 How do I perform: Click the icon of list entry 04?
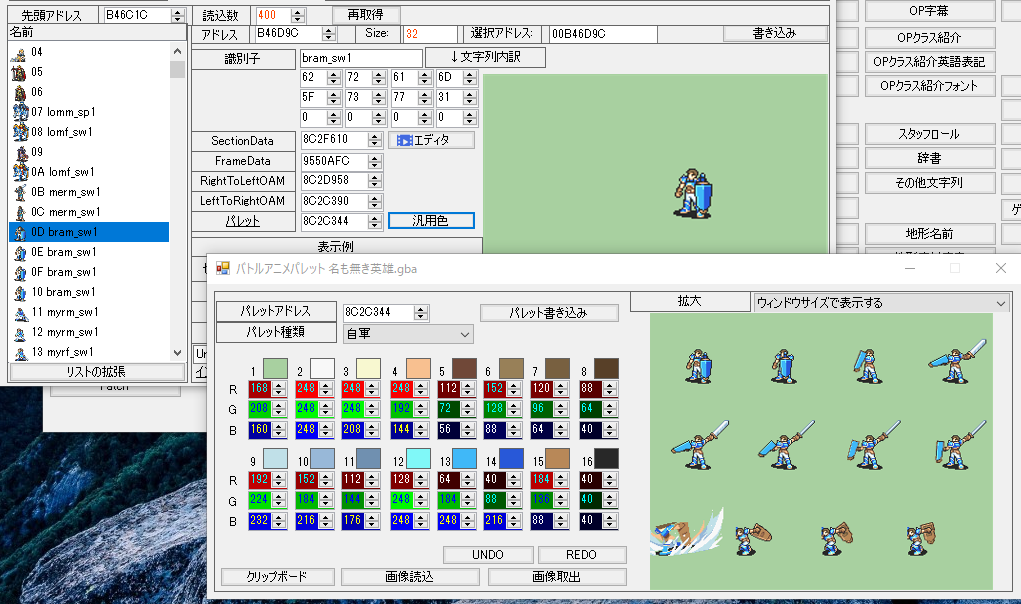19,53
